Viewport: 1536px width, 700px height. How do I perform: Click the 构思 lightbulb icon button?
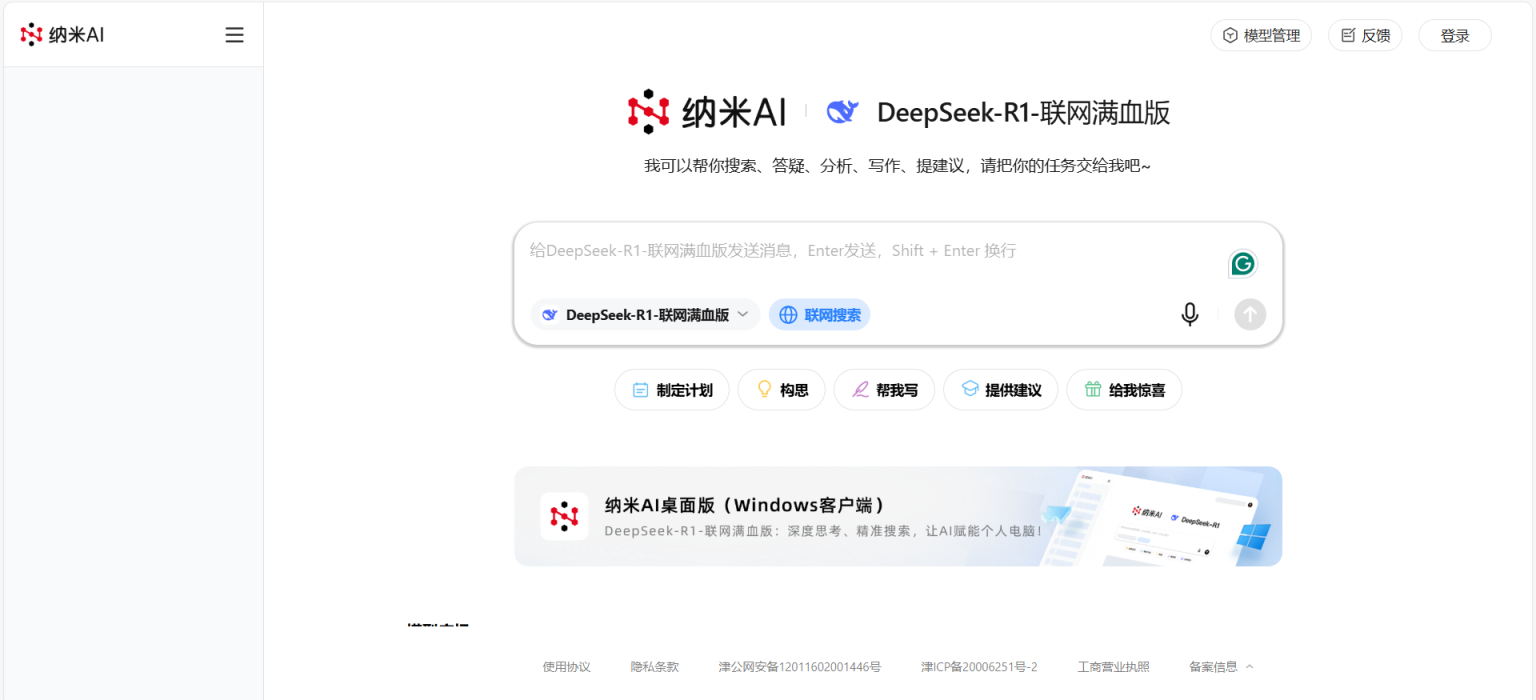point(764,390)
